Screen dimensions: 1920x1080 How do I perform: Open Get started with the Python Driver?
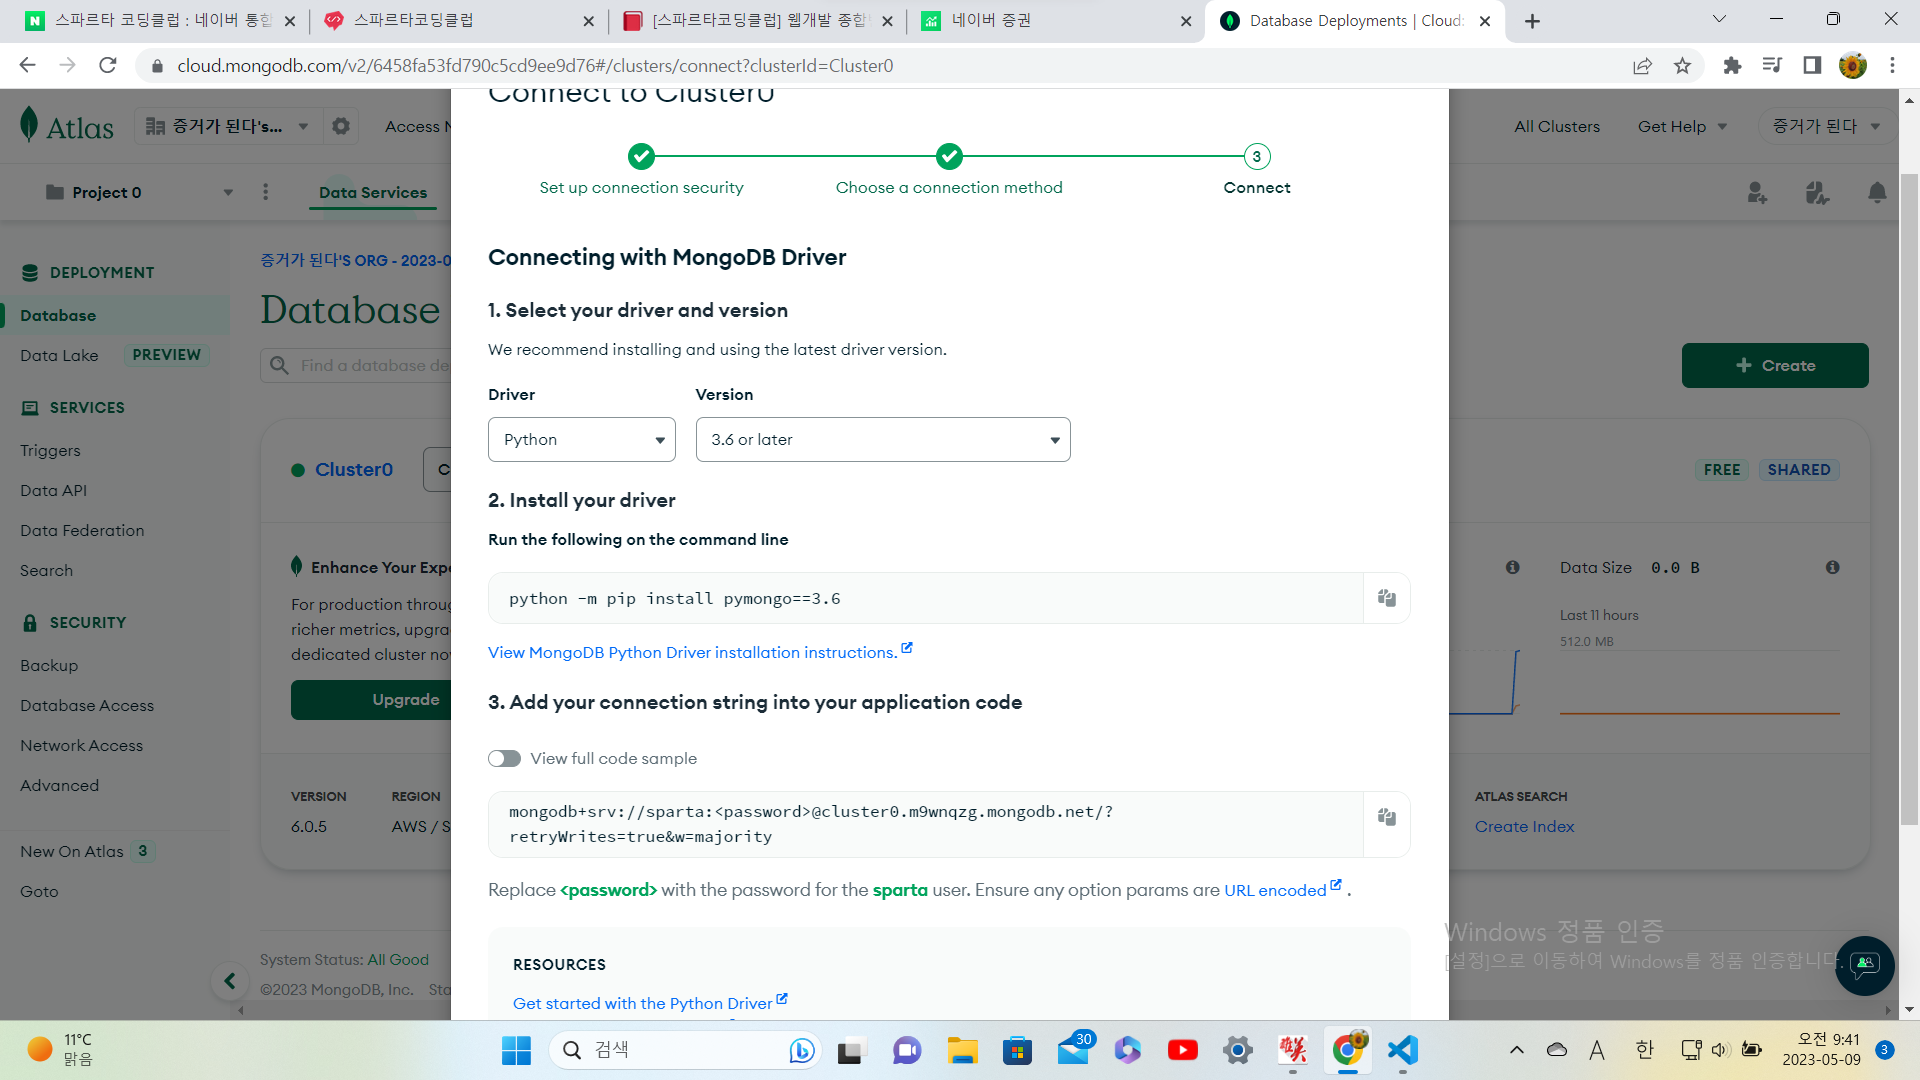650,1003
